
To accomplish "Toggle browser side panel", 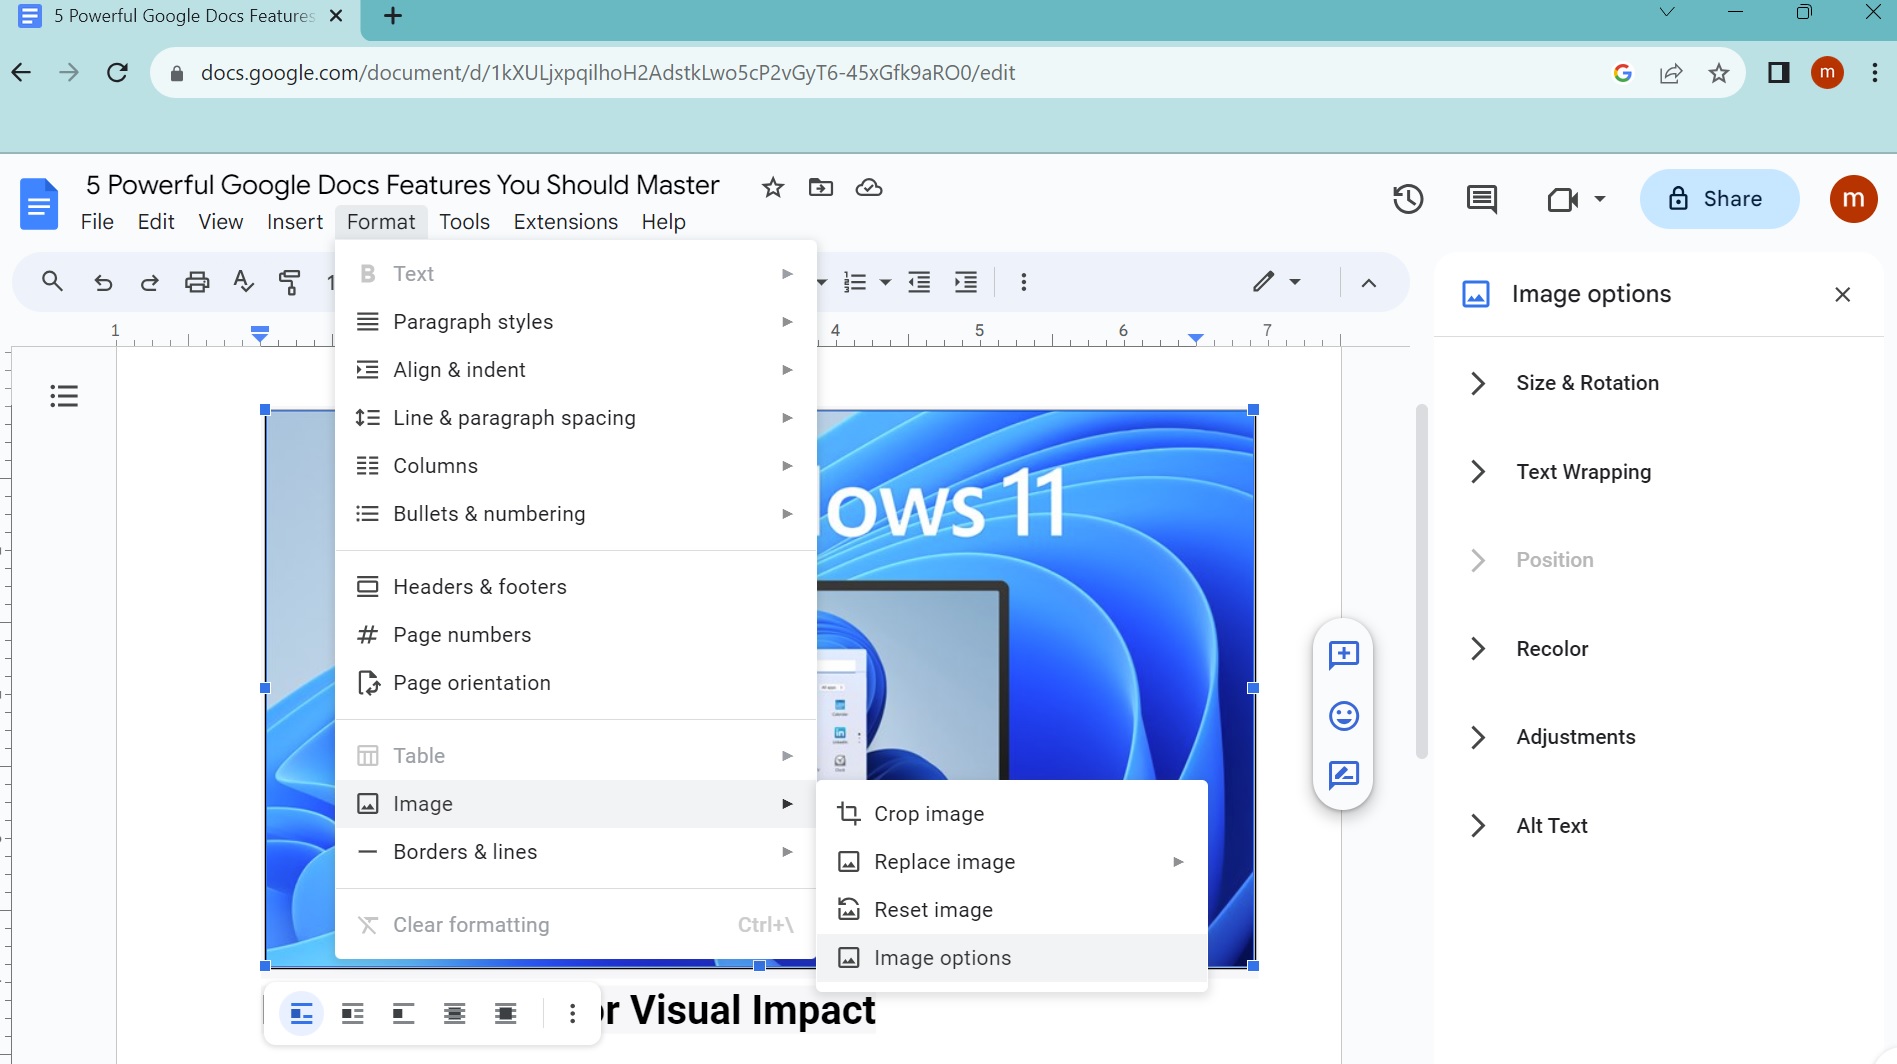I will pyautogui.click(x=1778, y=73).
